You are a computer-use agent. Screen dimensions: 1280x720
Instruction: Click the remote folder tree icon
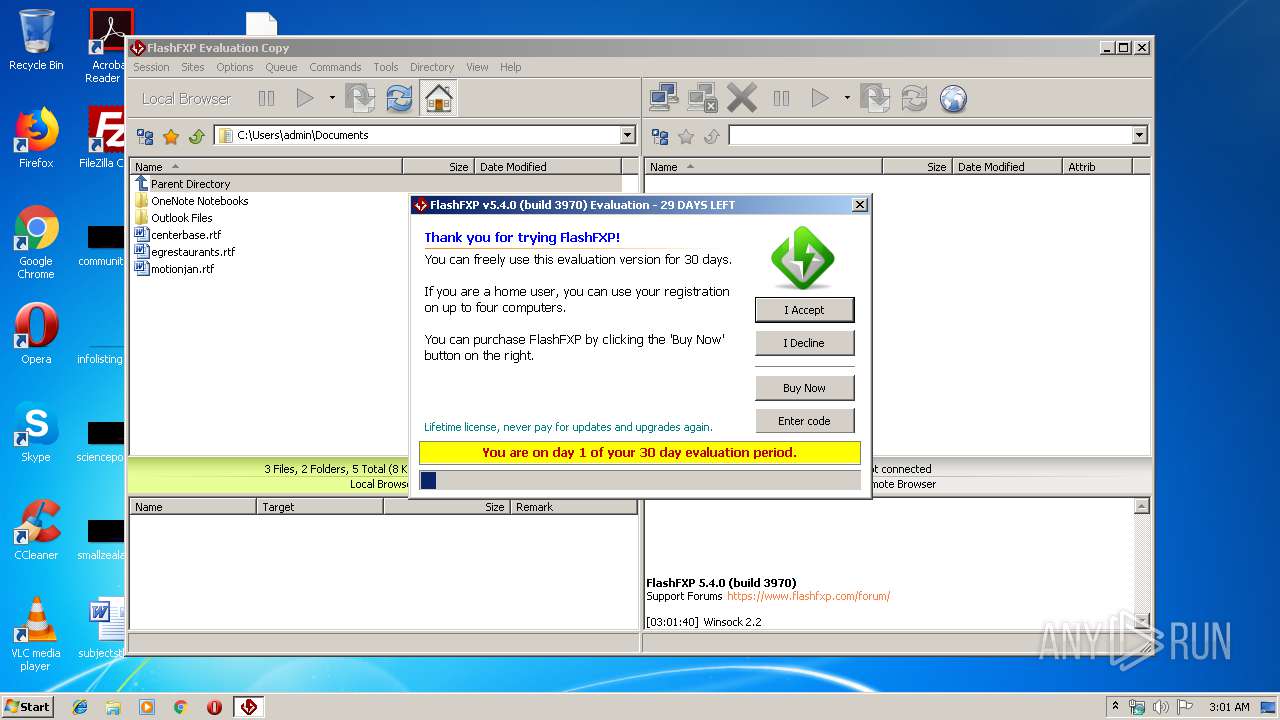660,136
